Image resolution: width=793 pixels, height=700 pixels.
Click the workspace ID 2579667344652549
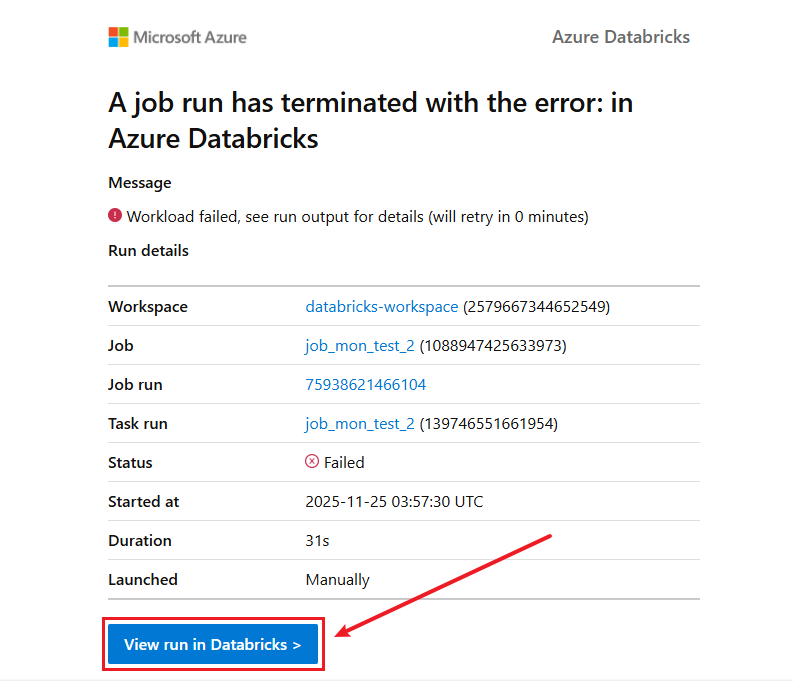tap(536, 307)
